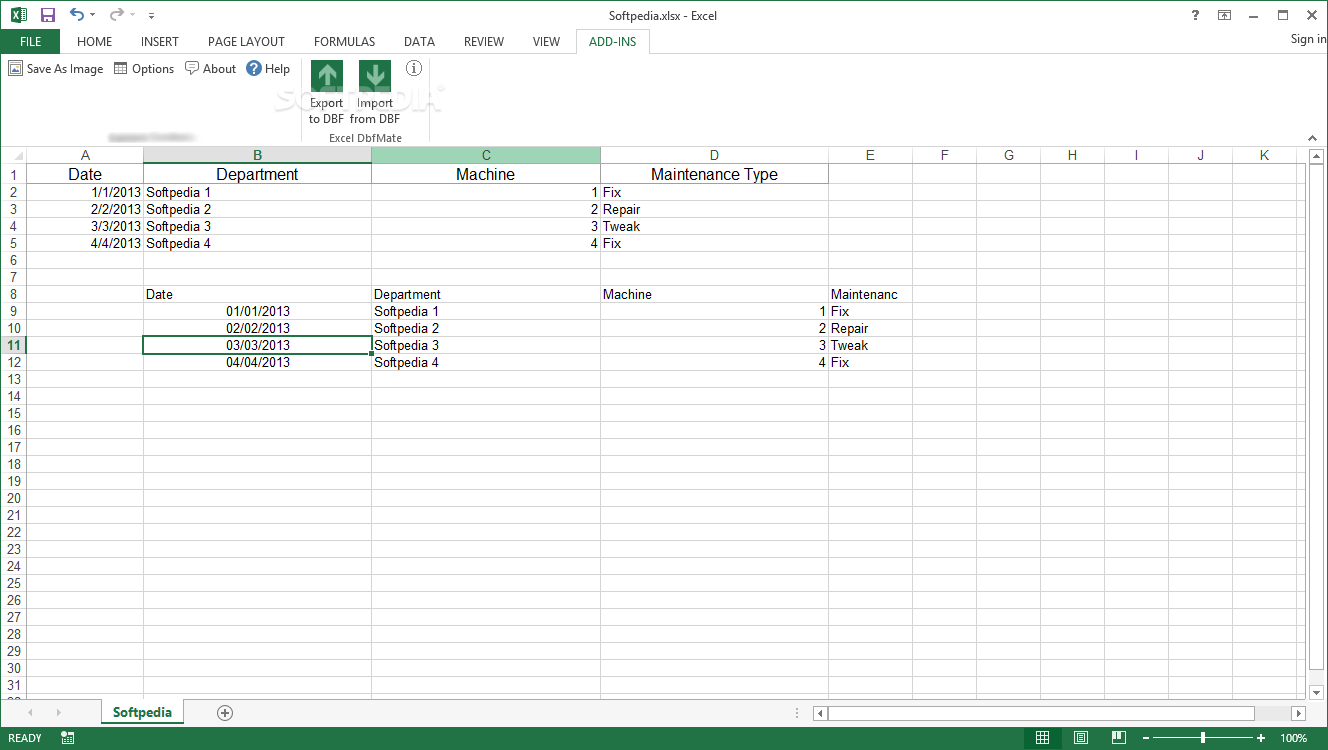Image resolution: width=1328 pixels, height=750 pixels.
Task: Click the Save icon in the quick access toolbar
Action: (x=48, y=15)
